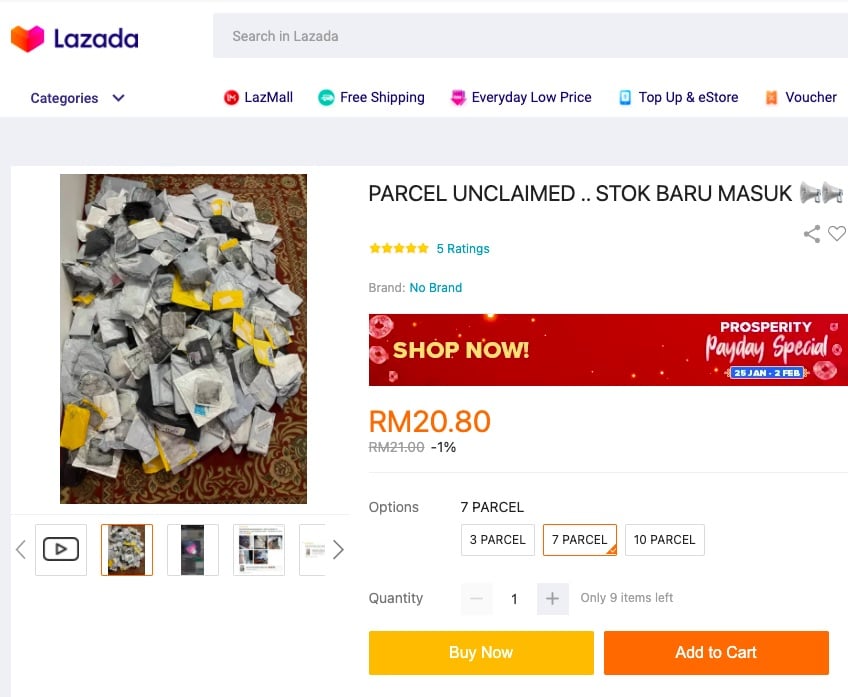The image size is (848, 697).
Task: Choose the 10 PARCEL option
Action: coord(664,540)
